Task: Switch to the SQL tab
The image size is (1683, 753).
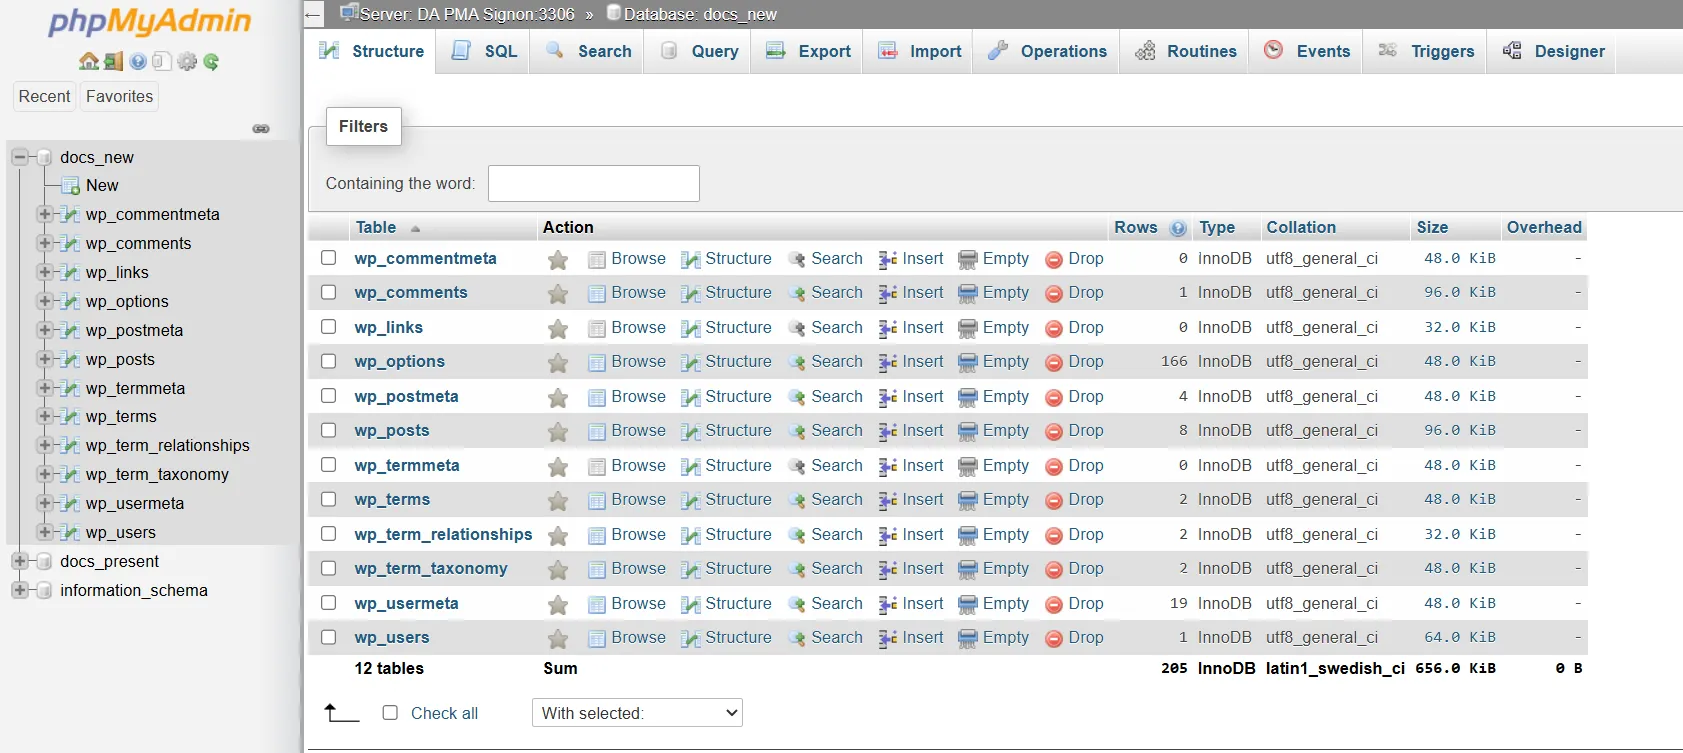Action: click(484, 51)
